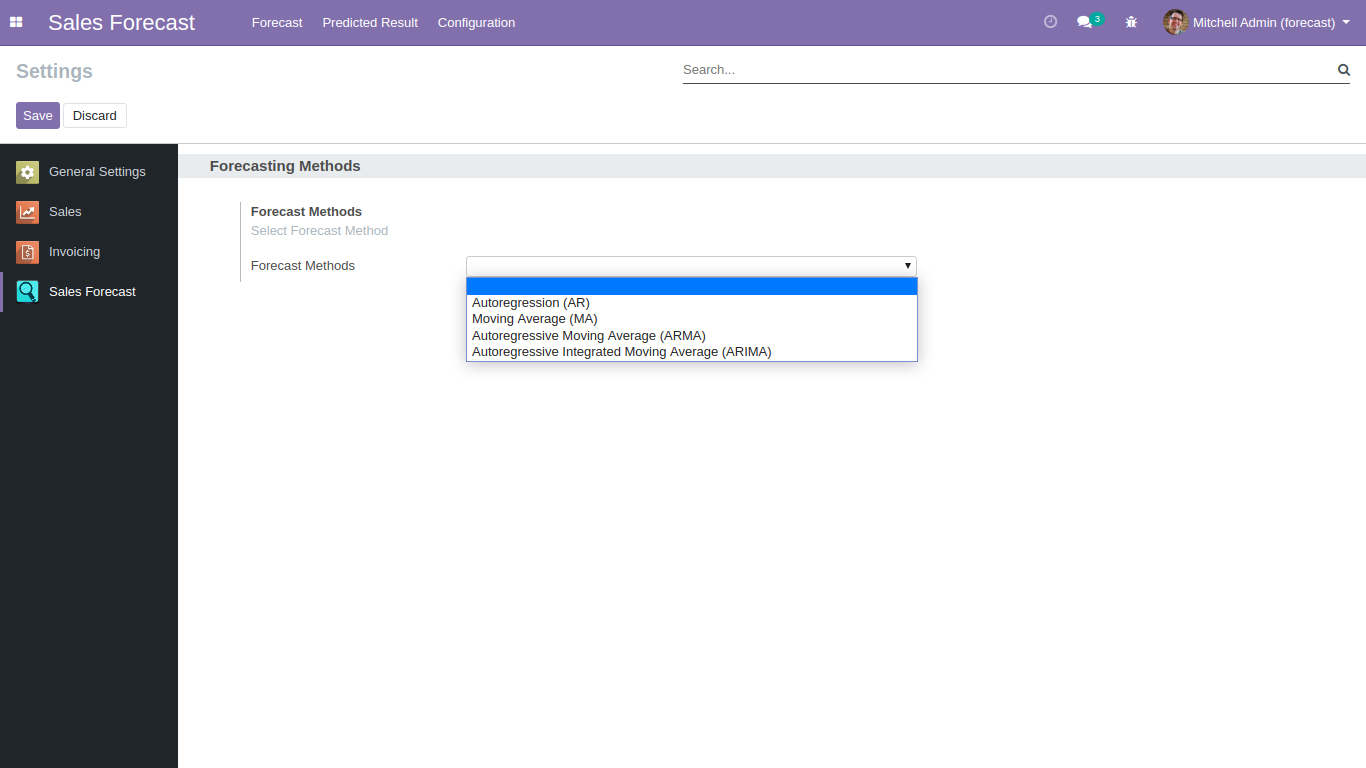Click the search magnifier icon

coord(1343,70)
